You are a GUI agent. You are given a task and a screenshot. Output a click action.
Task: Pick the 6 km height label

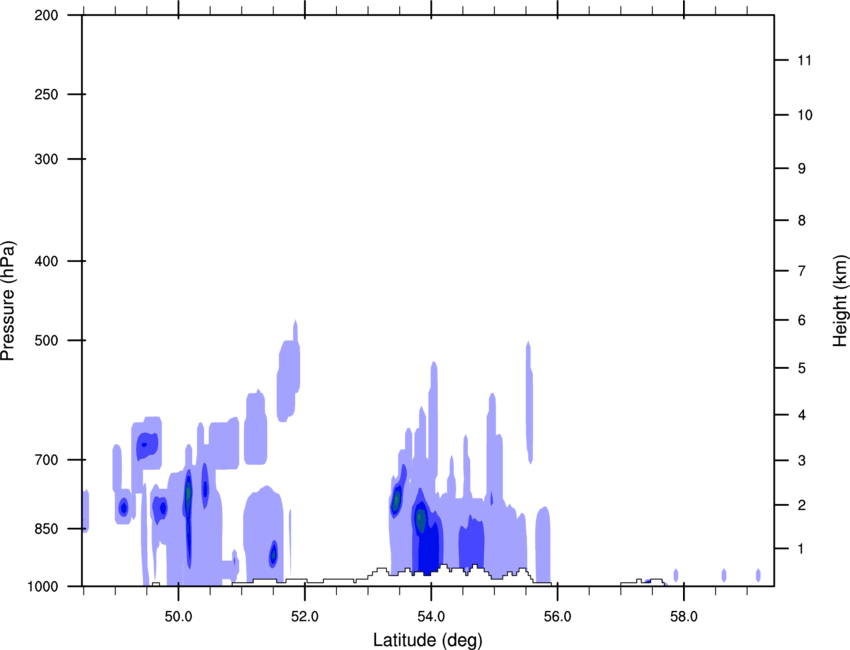coord(802,320)
